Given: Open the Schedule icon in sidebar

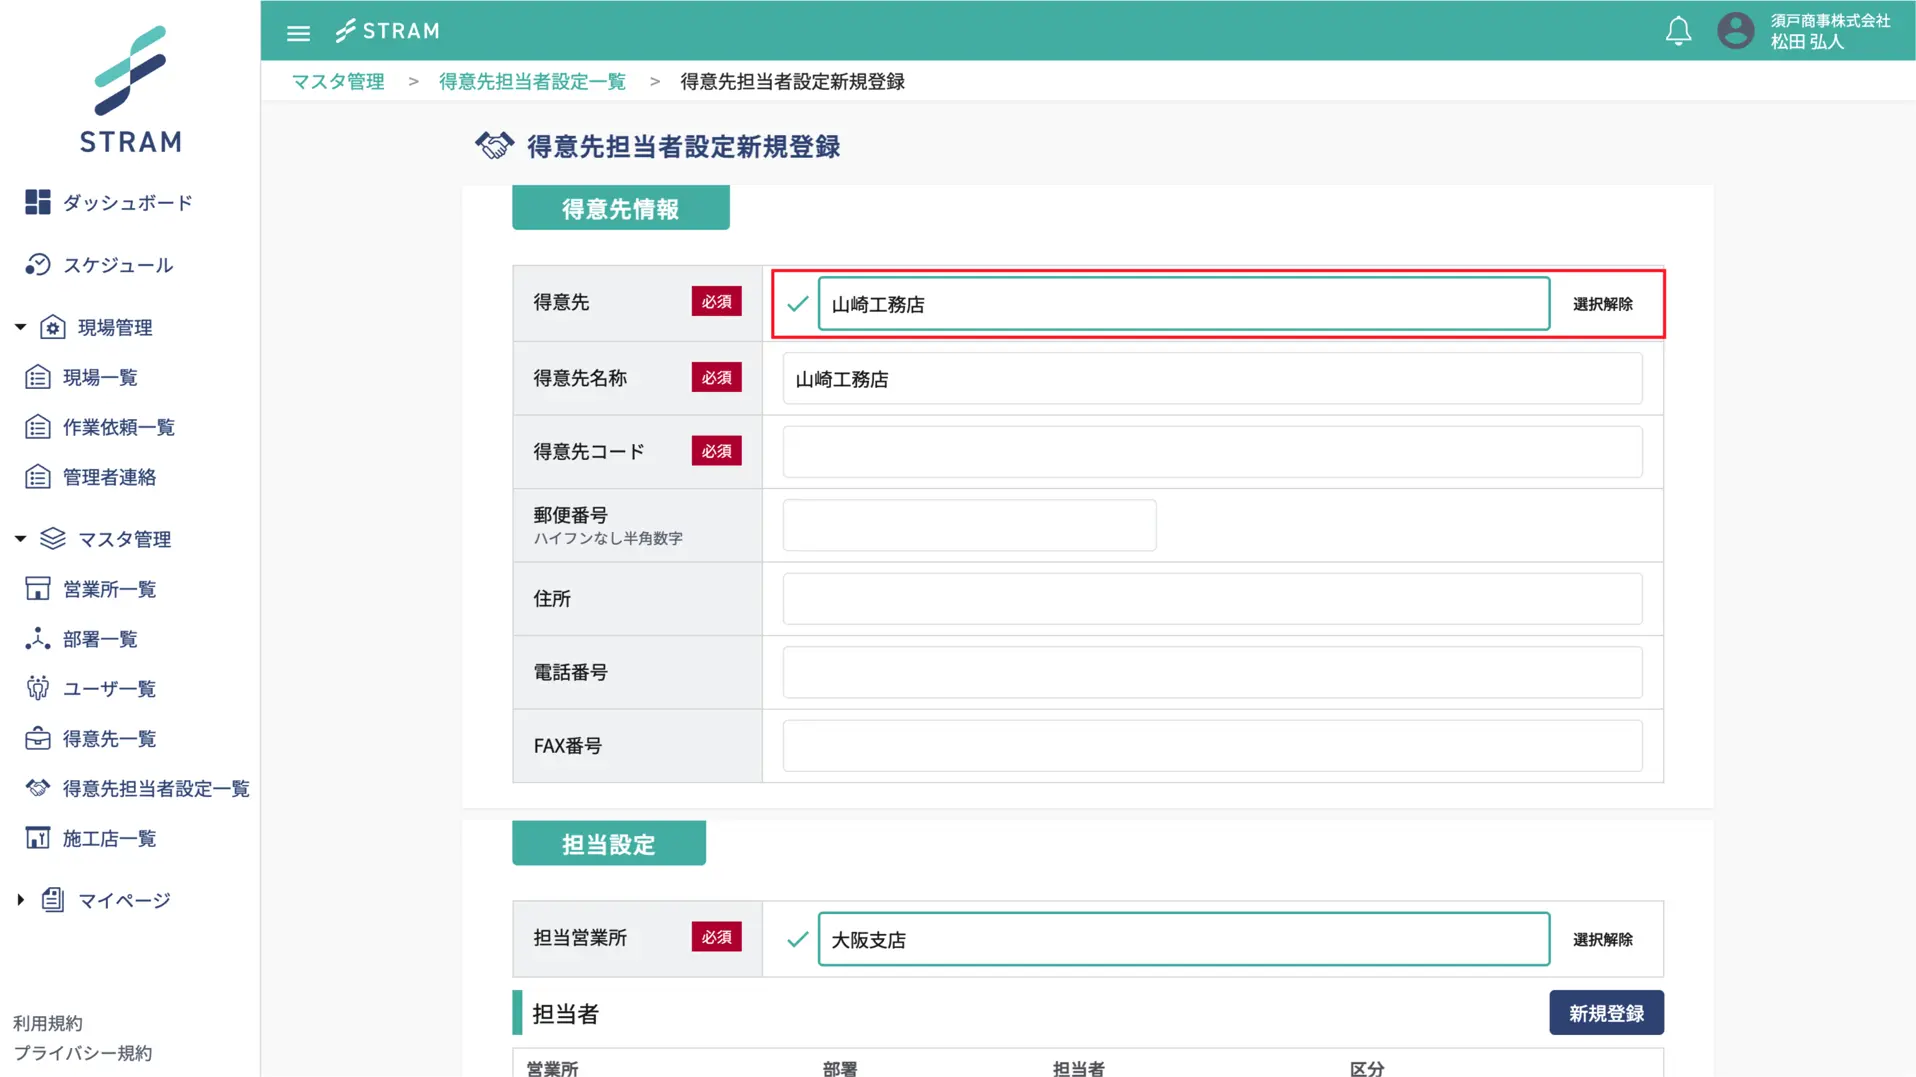Looking at the screenshot, I should 38,265.
